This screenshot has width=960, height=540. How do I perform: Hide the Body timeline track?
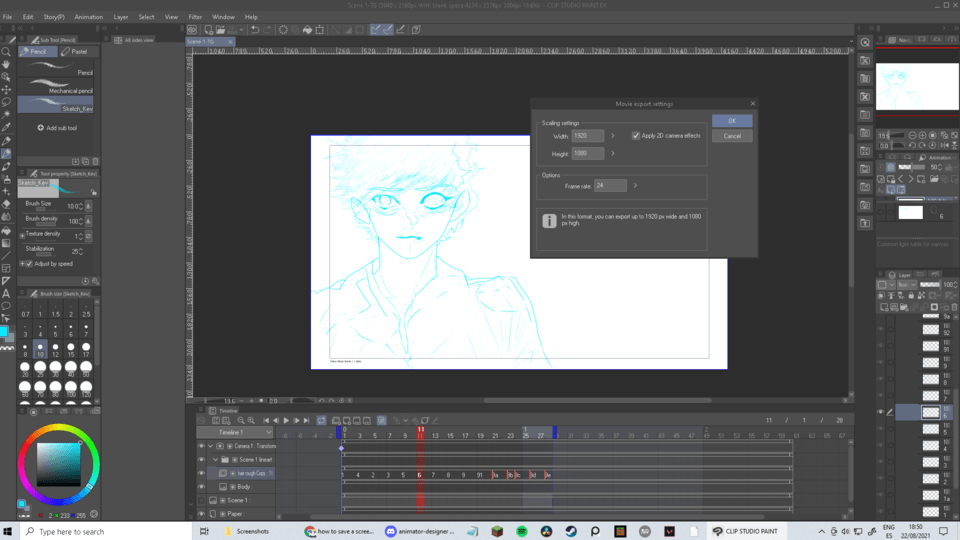[x=201, y=487]
